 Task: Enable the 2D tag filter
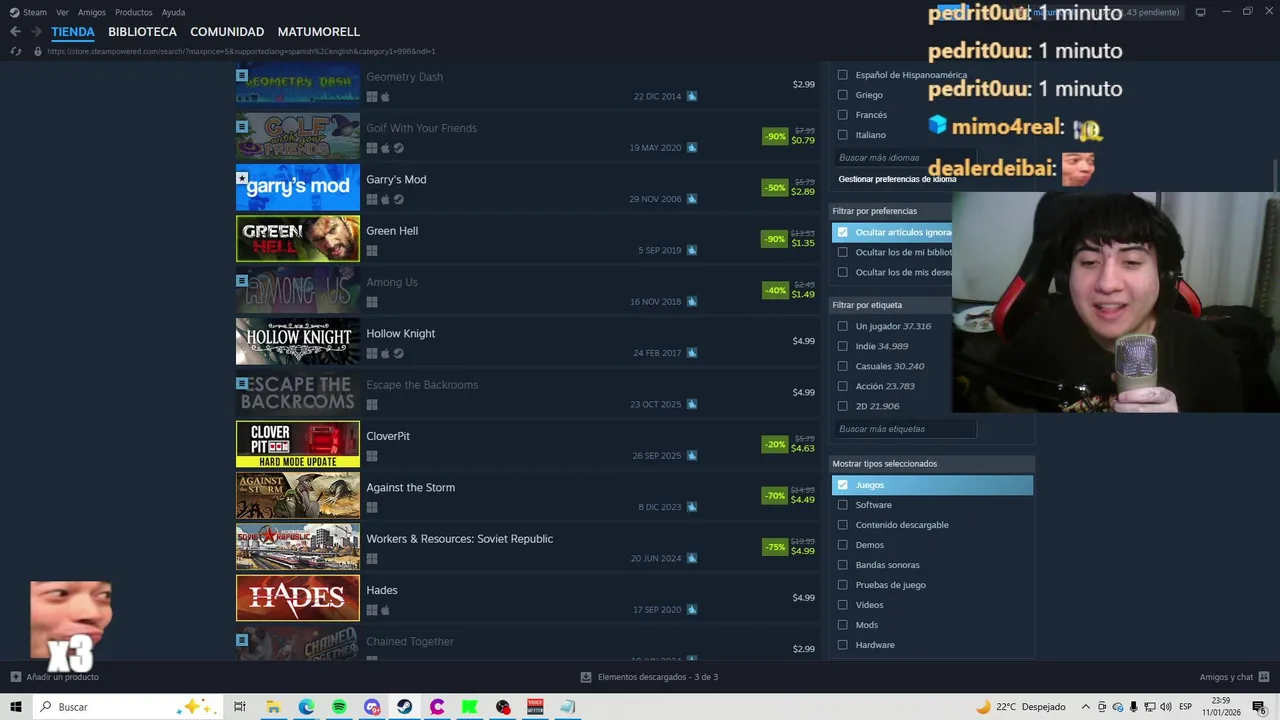(x=842, y=406)
